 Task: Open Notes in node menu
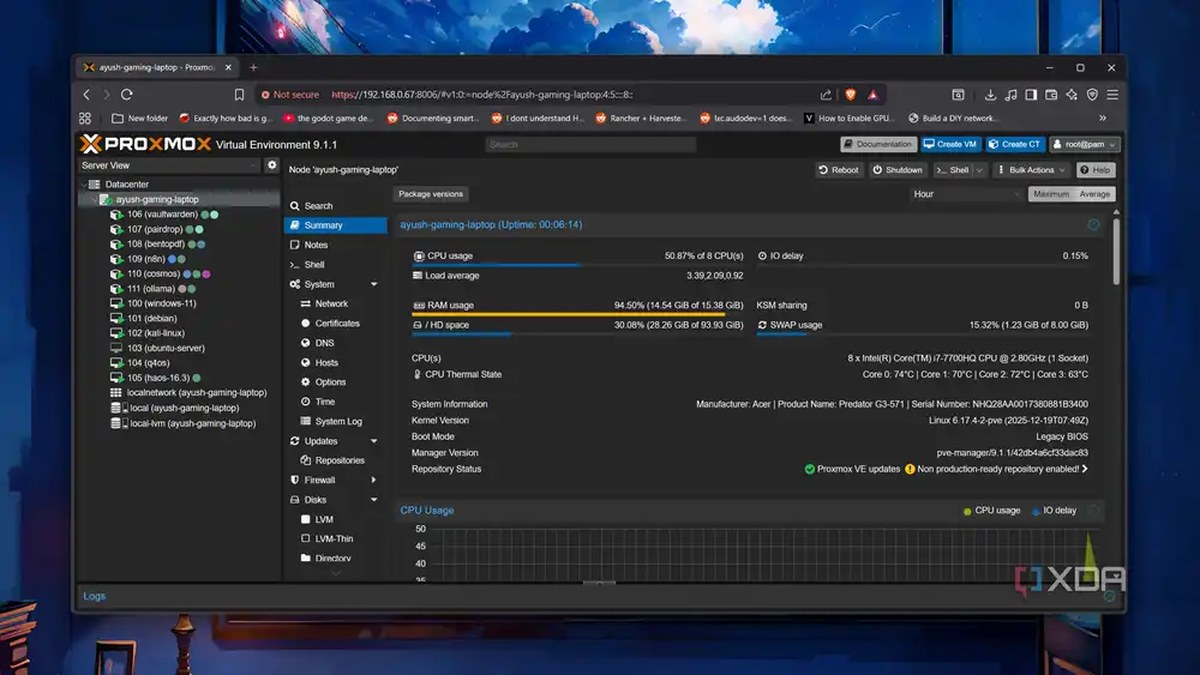335,245
